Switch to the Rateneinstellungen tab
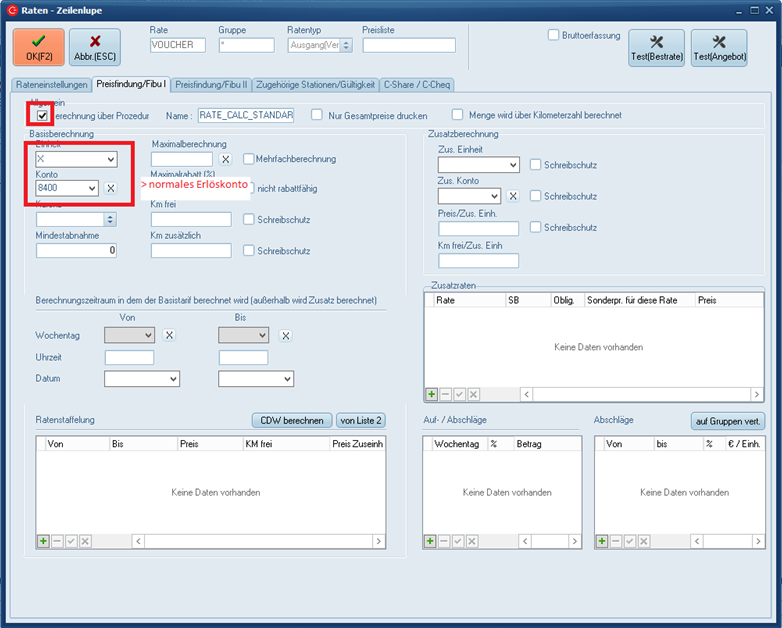Screen dimensions: 782x628 pyautogui.click(x=51, y=85)
